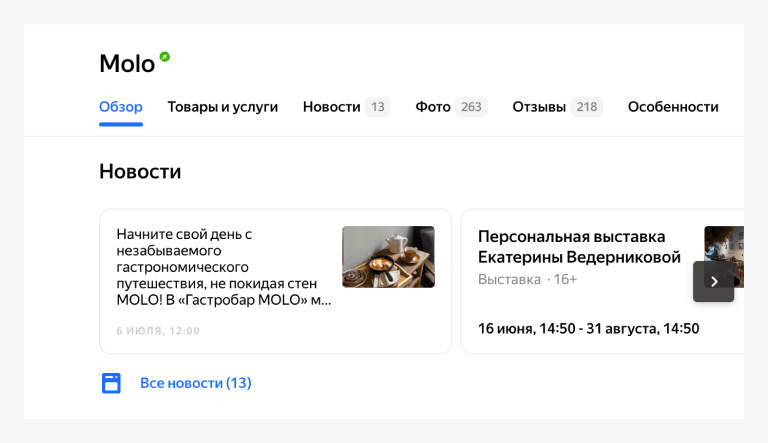
Task: Click the 263 photo count badge
Action: (x=471, y=107)
